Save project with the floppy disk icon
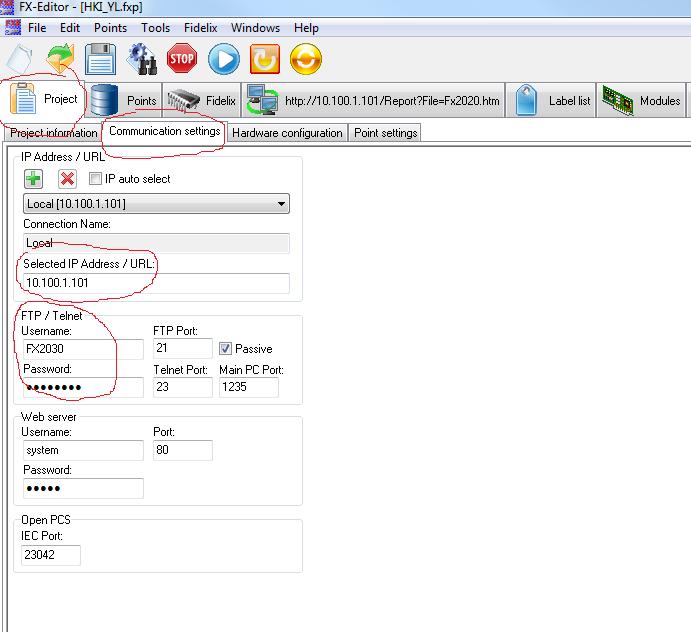 click(x=100, y=59)
